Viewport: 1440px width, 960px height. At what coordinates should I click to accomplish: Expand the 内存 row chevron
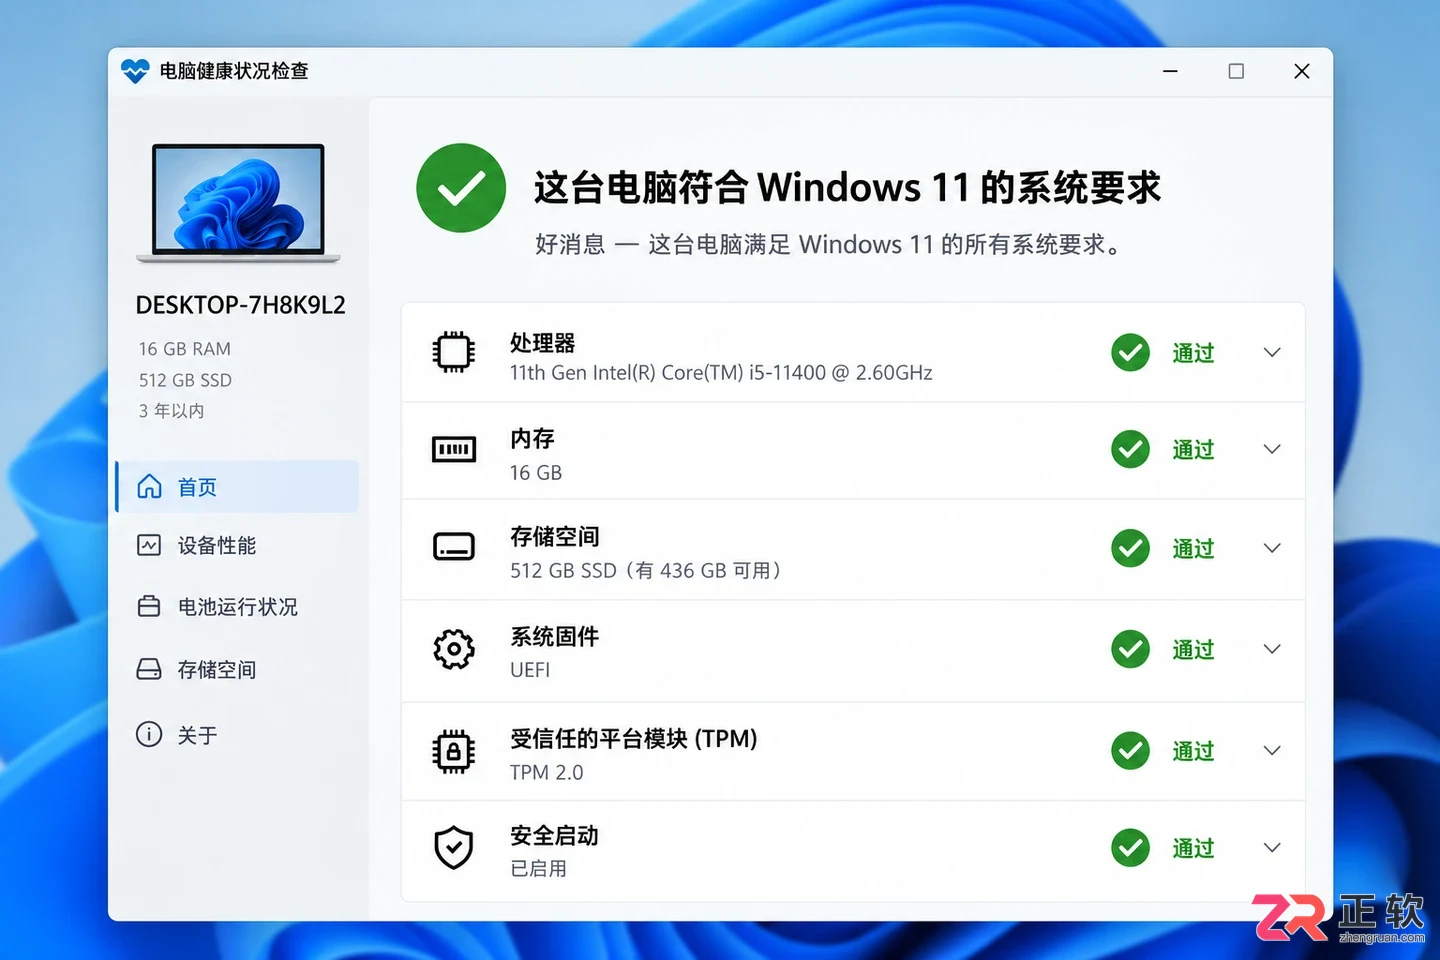(1272, 449)
